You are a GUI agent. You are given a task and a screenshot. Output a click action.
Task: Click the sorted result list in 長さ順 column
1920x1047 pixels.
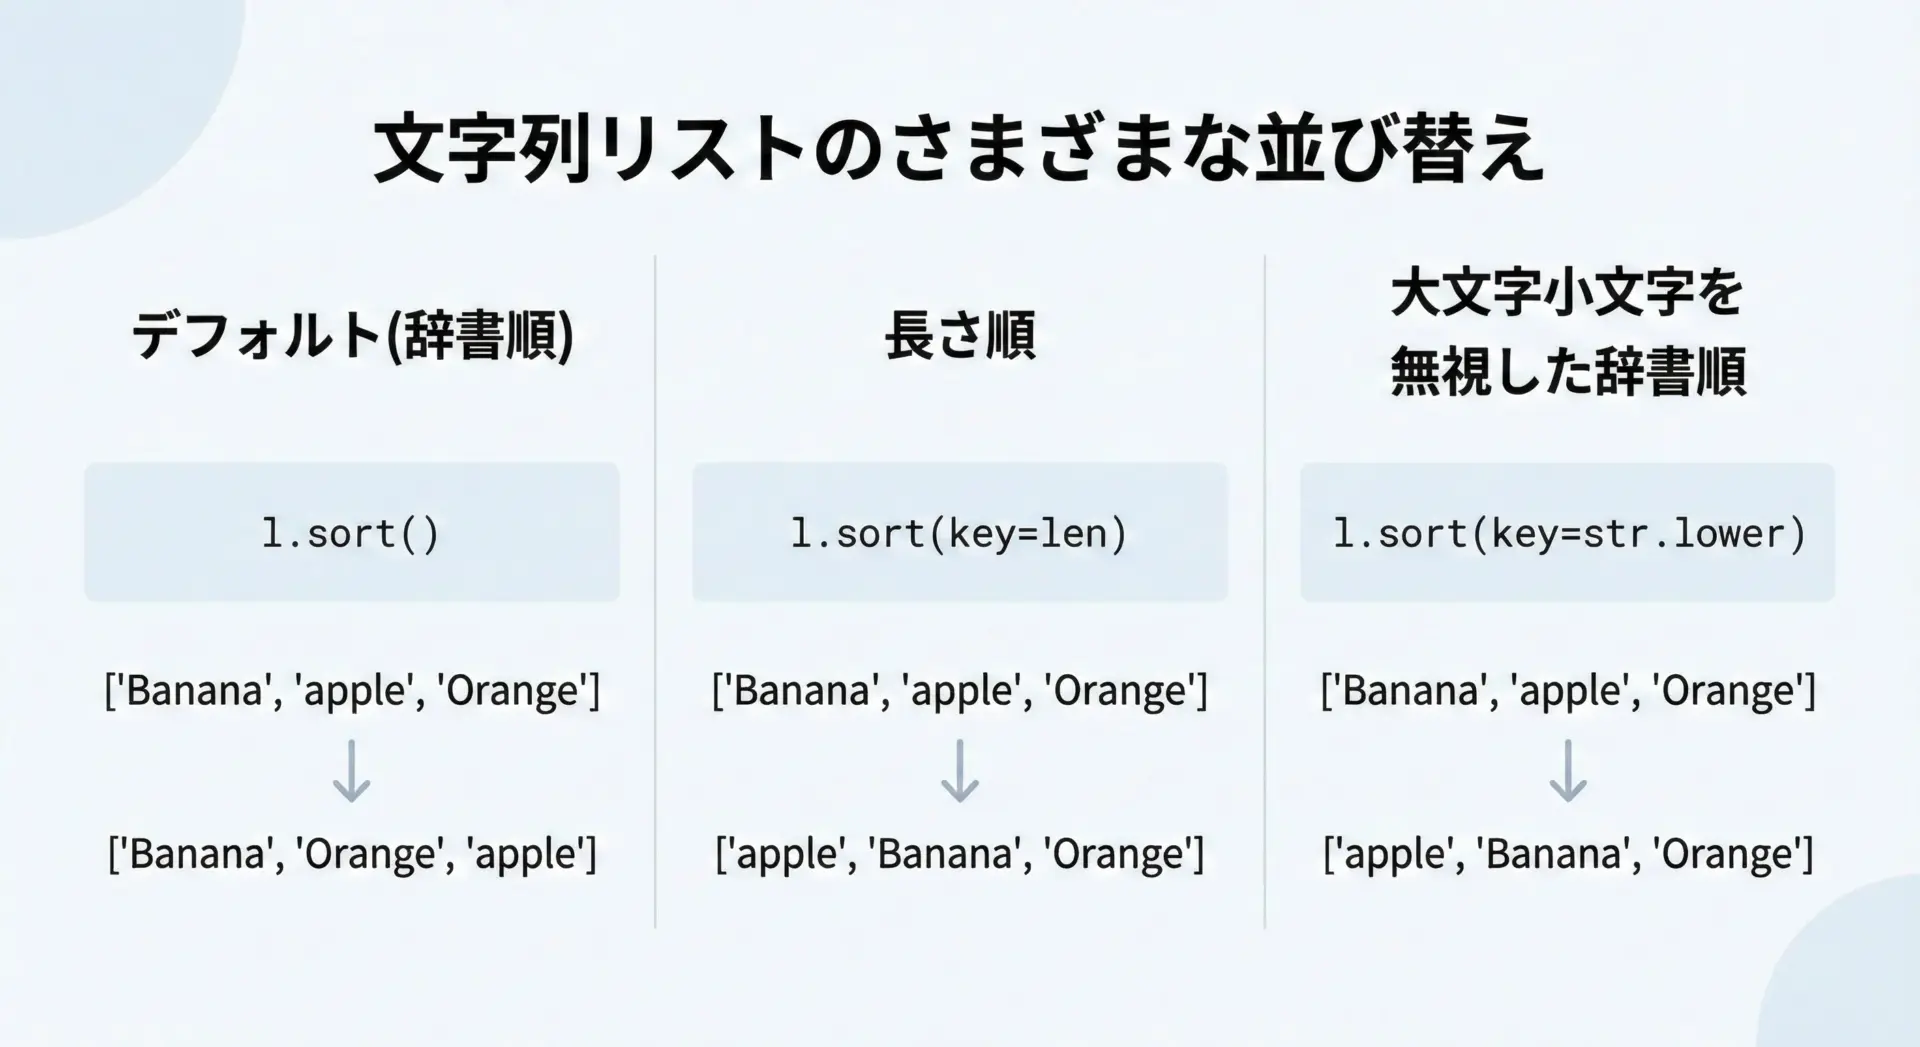[960, 854]
